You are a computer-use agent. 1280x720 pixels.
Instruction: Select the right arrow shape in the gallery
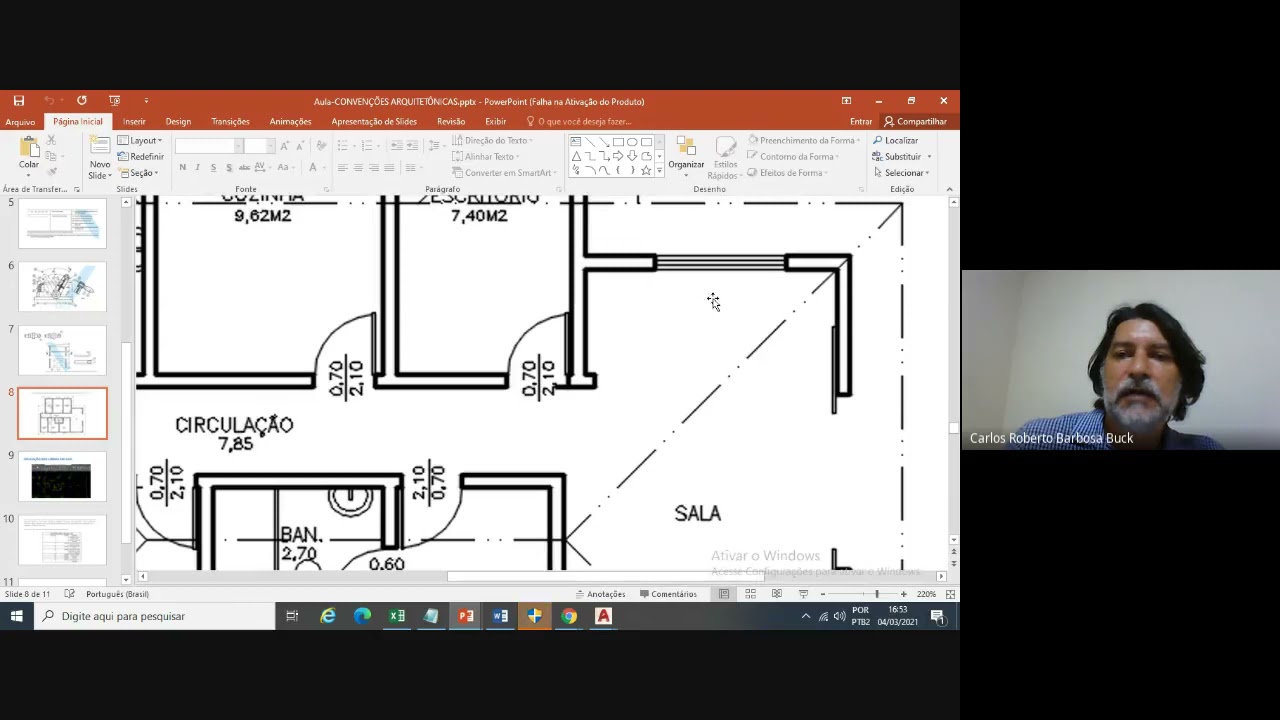point(618,156)
